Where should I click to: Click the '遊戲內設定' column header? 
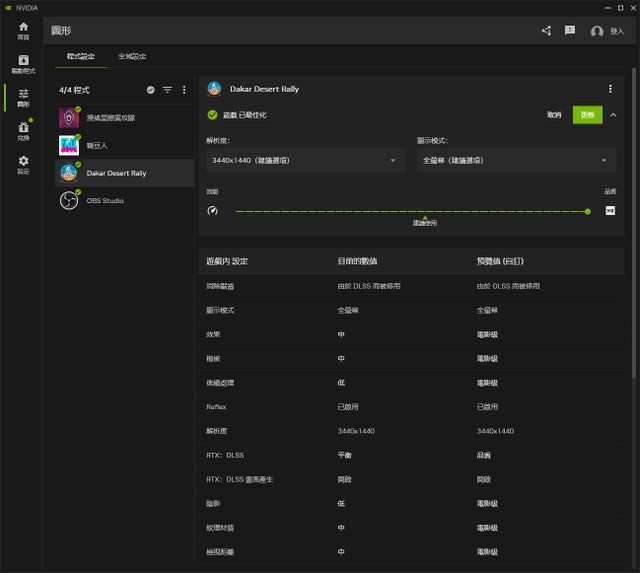click(227, 261)
